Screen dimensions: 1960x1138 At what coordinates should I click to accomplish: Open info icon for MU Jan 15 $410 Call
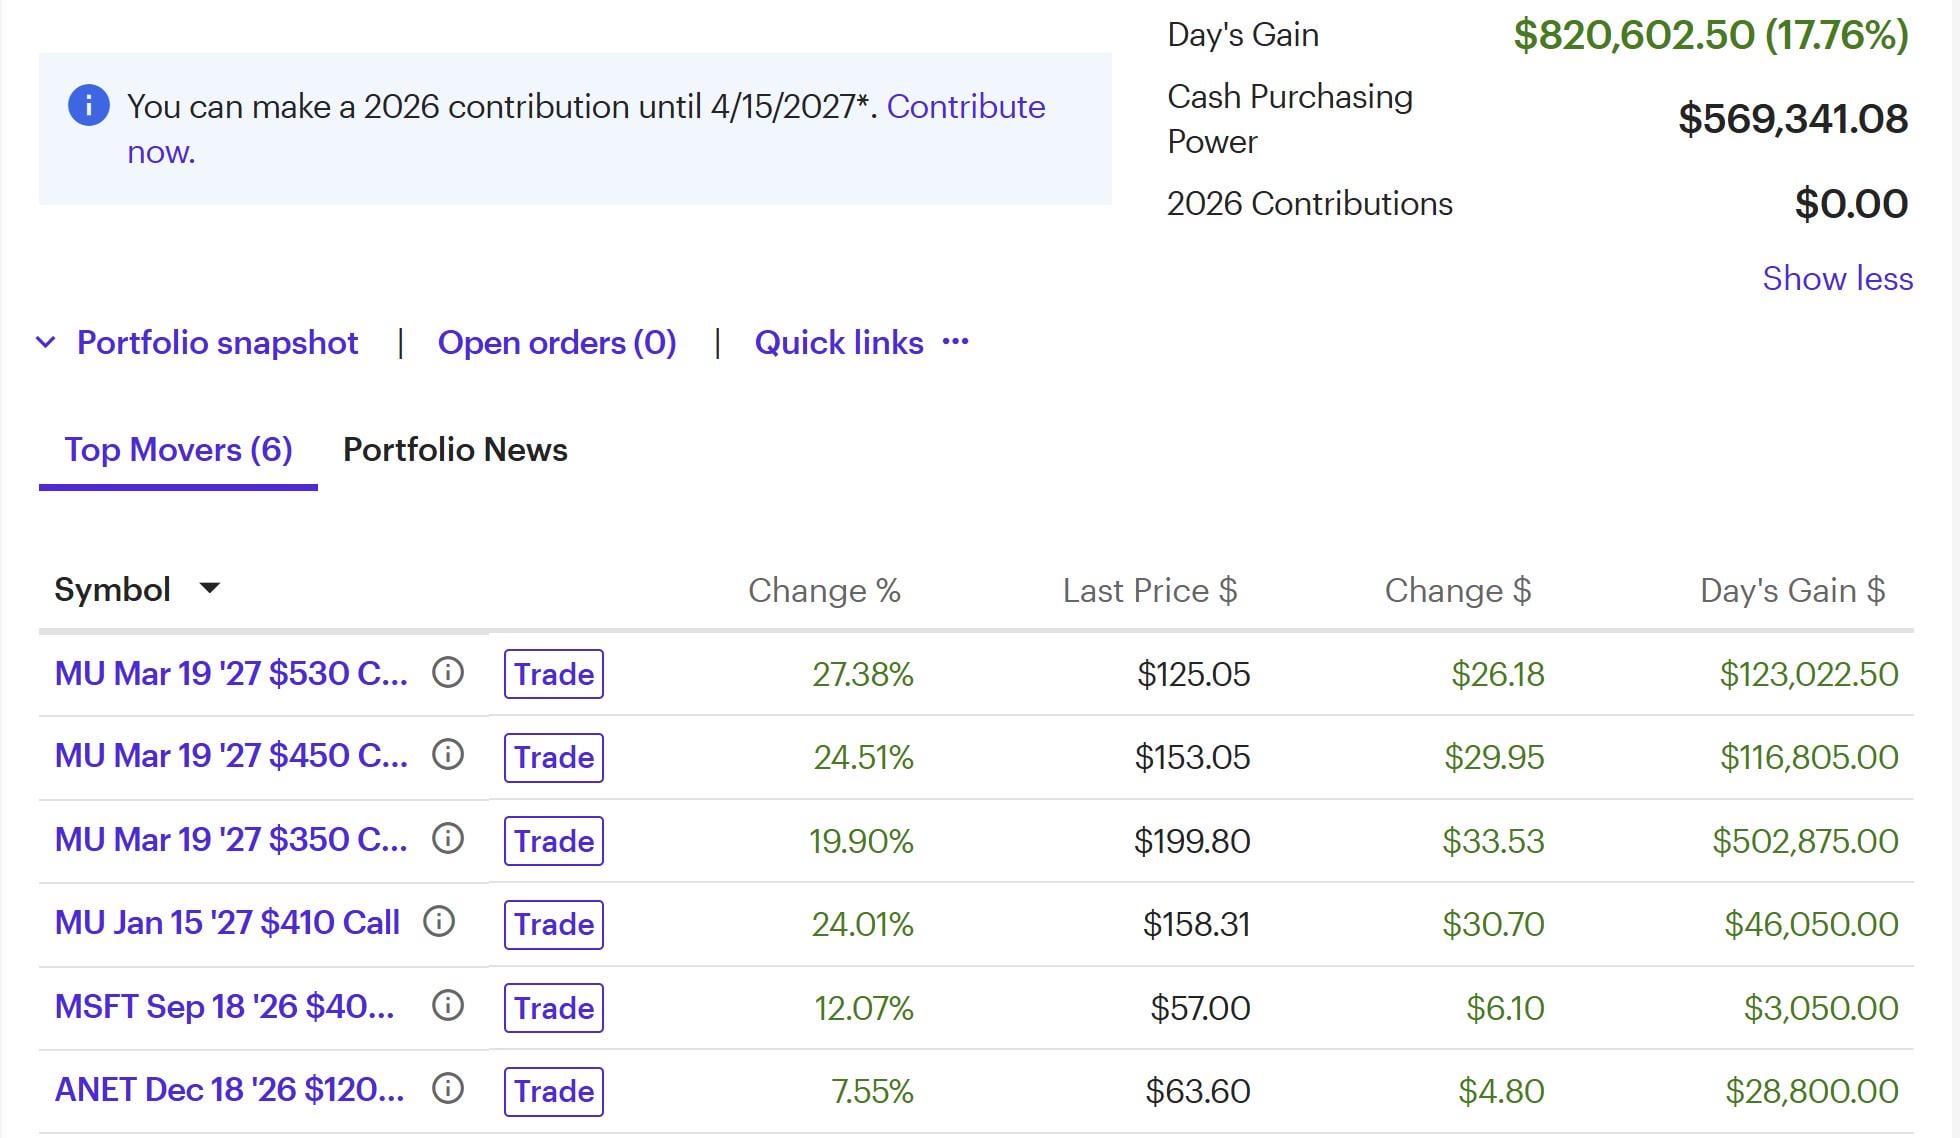[x=439, y=922]
